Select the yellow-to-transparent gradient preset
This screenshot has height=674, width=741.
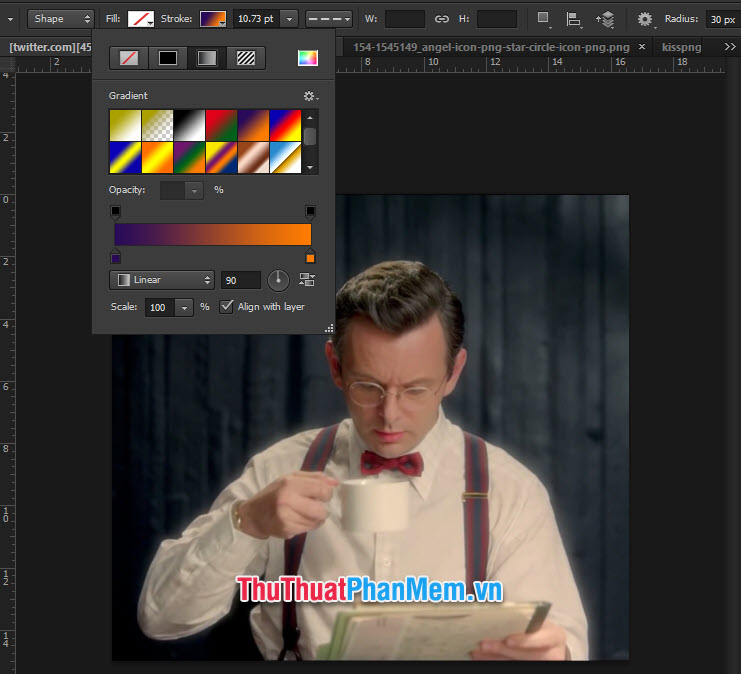157,125
